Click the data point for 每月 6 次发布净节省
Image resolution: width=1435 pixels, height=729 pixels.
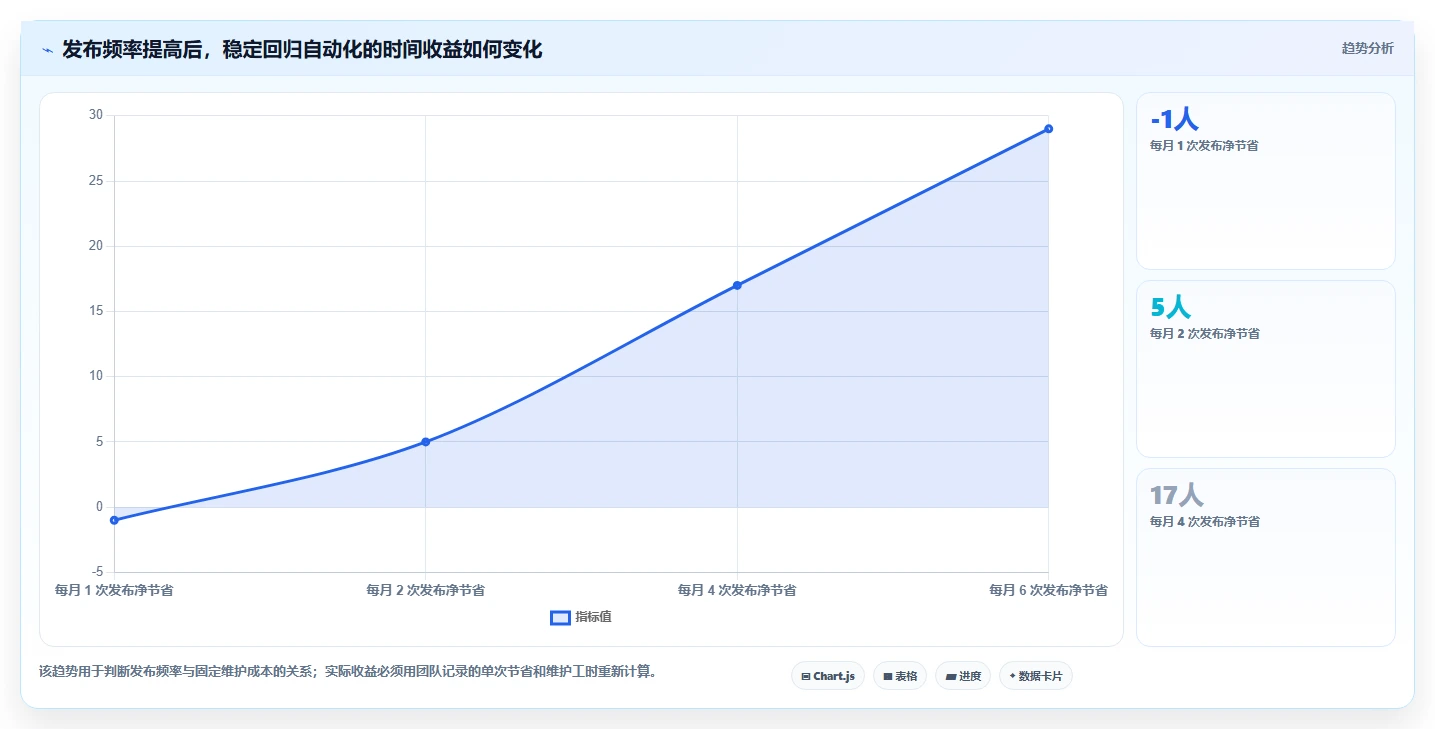pyautogui.click(x=1048, y=128)
